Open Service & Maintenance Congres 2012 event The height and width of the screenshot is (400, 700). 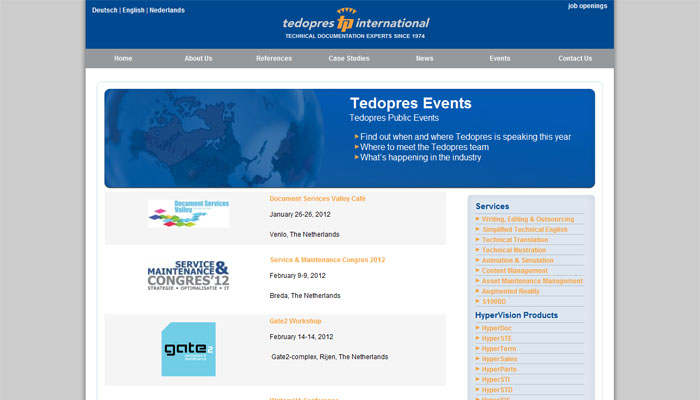[327, 260]
